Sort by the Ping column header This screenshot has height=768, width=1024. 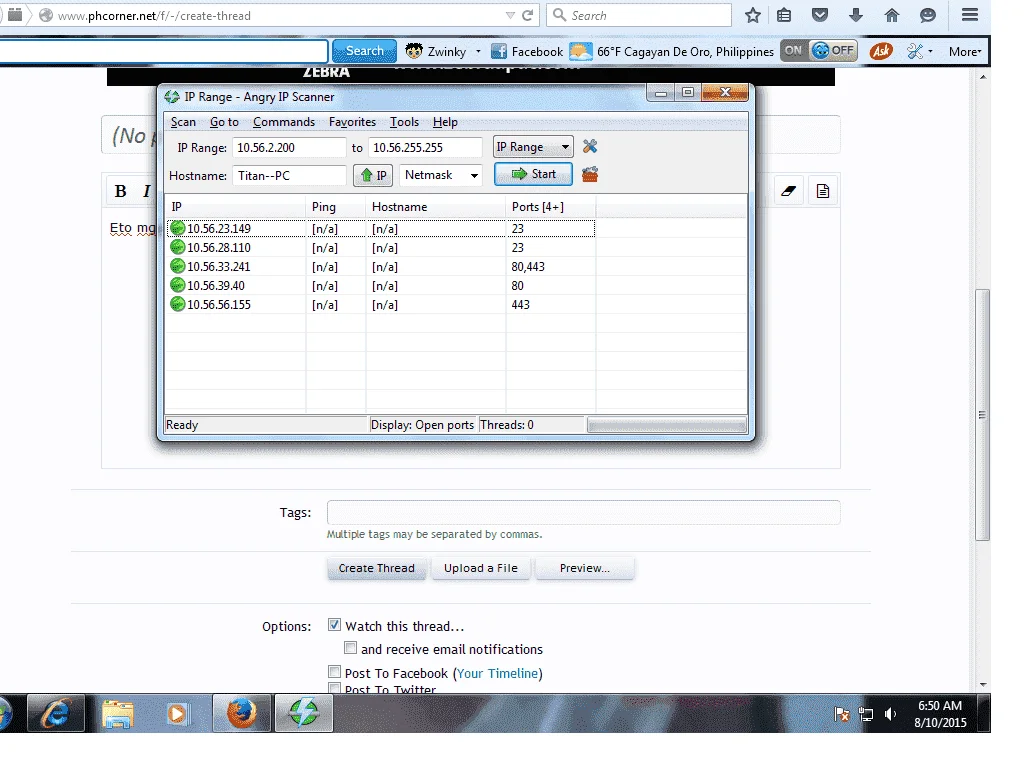click(336, 207)
